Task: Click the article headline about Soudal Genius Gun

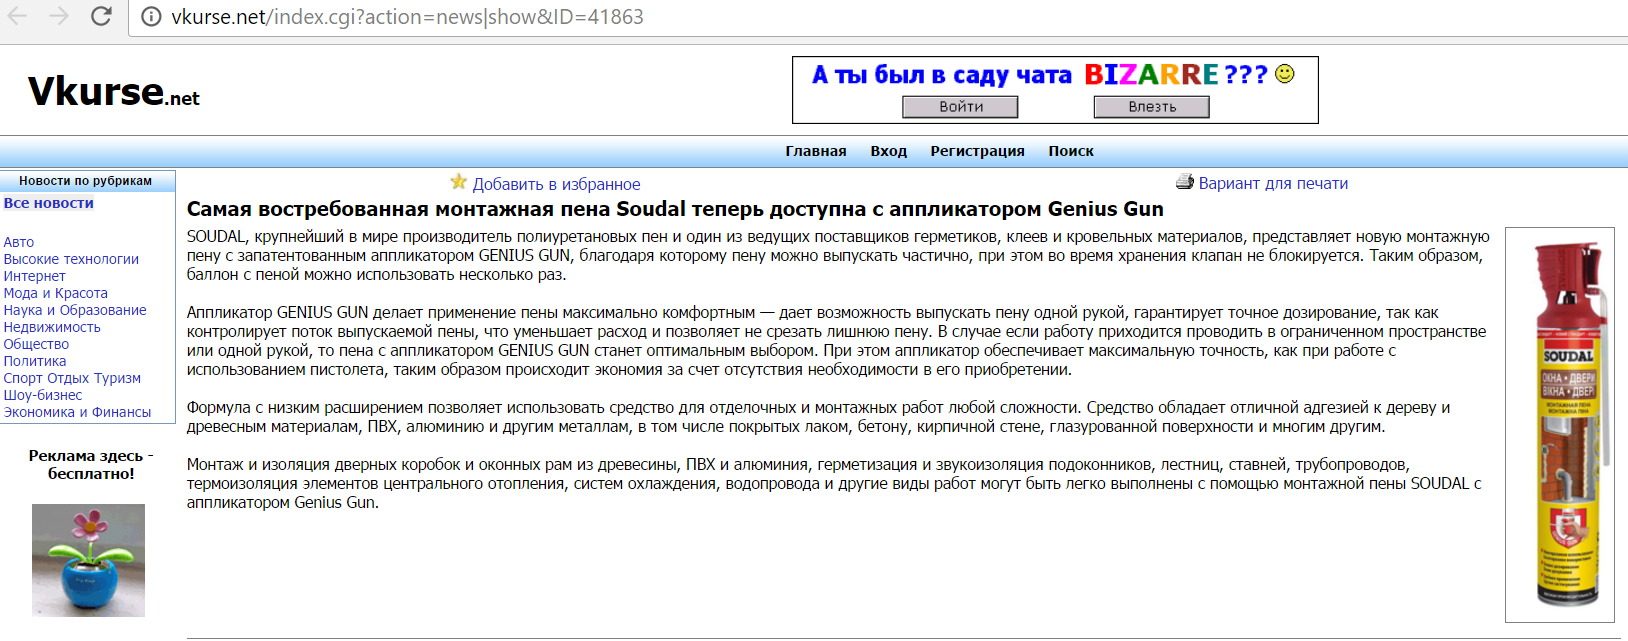Action: [x=675, y=209]
